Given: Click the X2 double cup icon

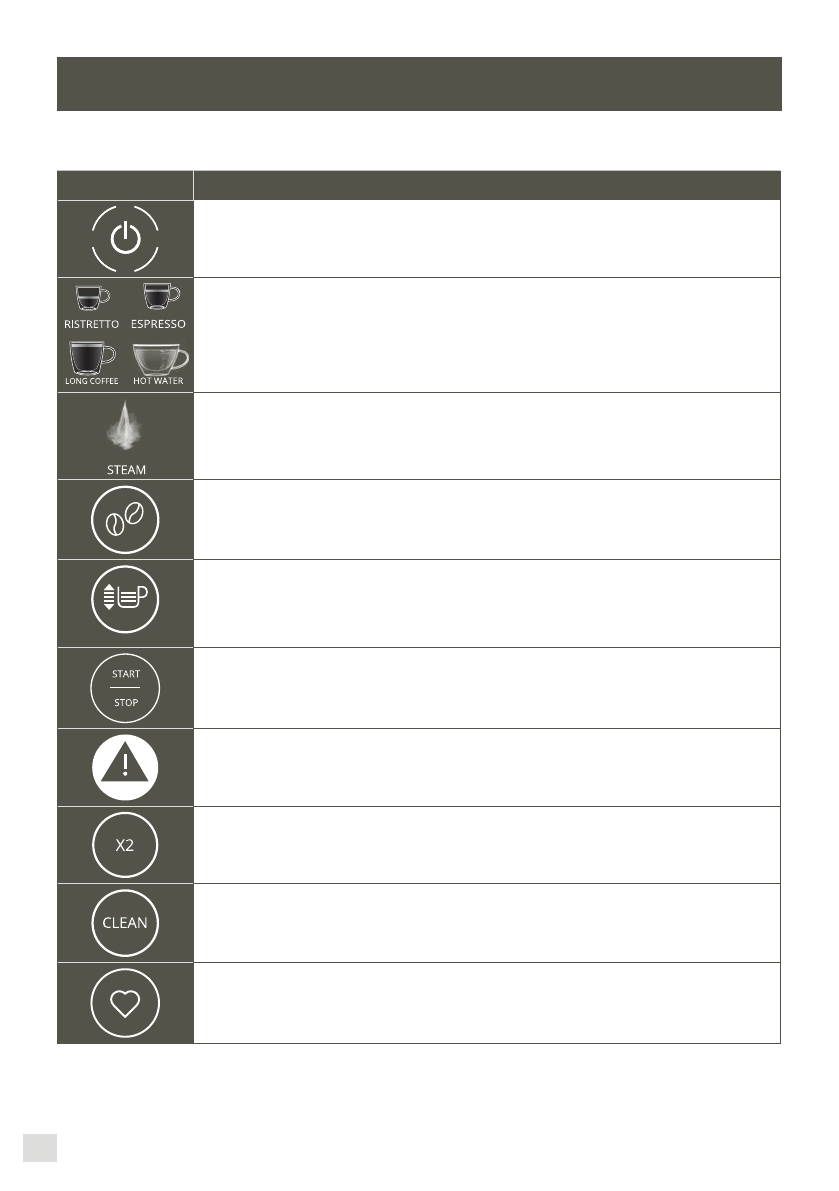Looking at the screenshot, I should (125, 845).
